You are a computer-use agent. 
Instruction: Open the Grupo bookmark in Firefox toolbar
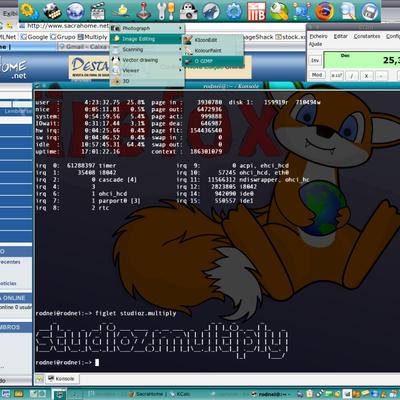63,37
